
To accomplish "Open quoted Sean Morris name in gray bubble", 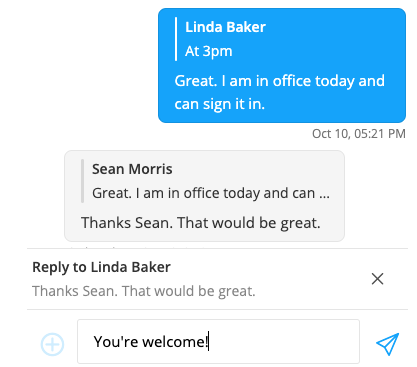I will tap(132, 169).
